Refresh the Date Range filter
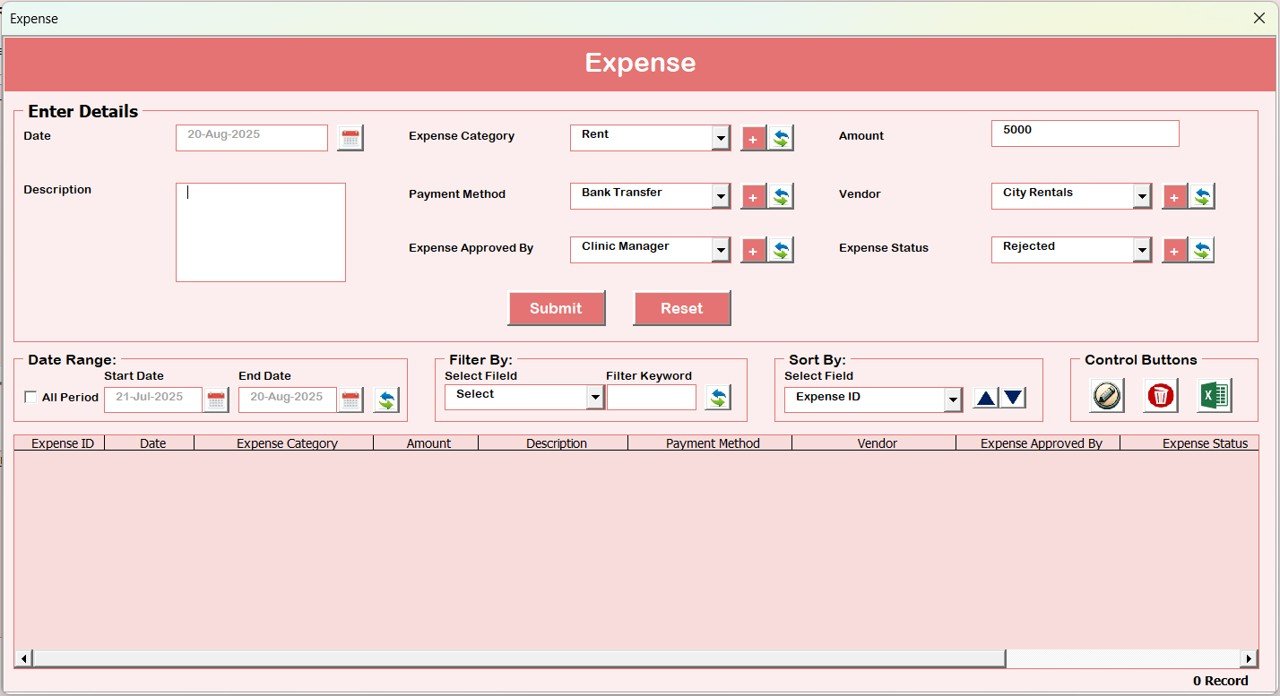Image resolution: width=1280 pixels, height=696 pixels. click(386, 400)
